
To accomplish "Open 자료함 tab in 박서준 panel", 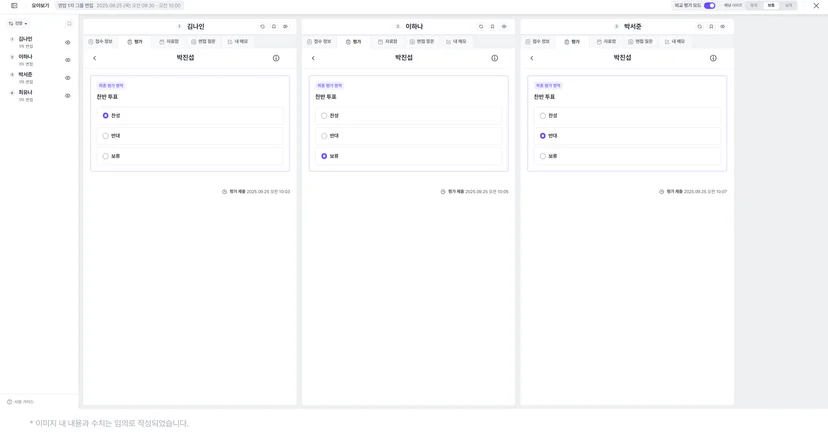I will click(x=606, y=41).
